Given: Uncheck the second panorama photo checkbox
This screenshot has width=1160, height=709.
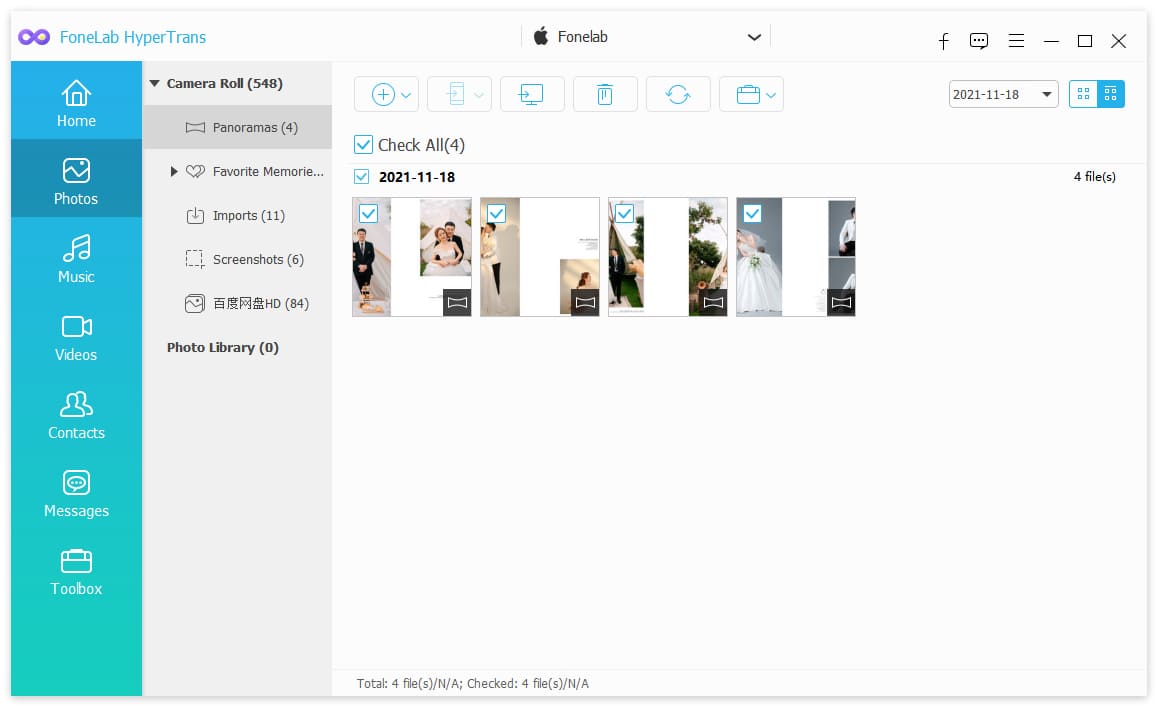Looking at the screenshot, I should click(x=496, y=214).
